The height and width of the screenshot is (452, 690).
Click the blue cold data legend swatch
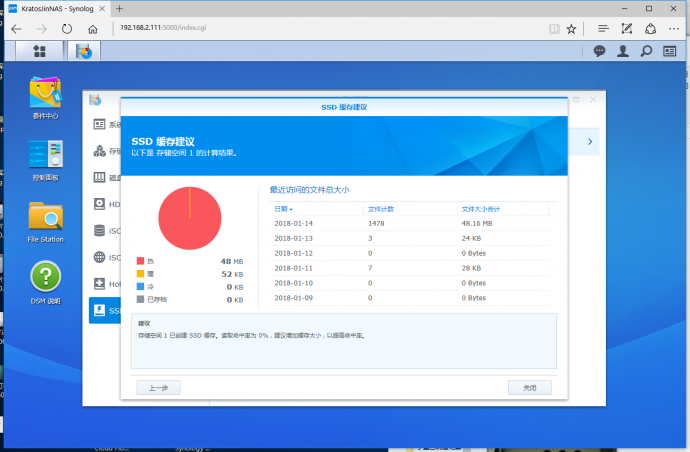click(140, 287)
